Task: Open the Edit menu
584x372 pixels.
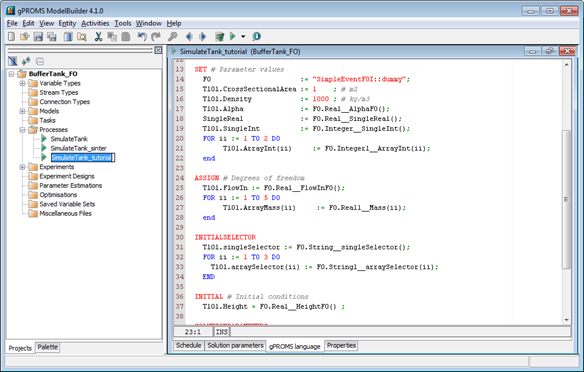Action: pyautogui.click(x=28, y=23)
